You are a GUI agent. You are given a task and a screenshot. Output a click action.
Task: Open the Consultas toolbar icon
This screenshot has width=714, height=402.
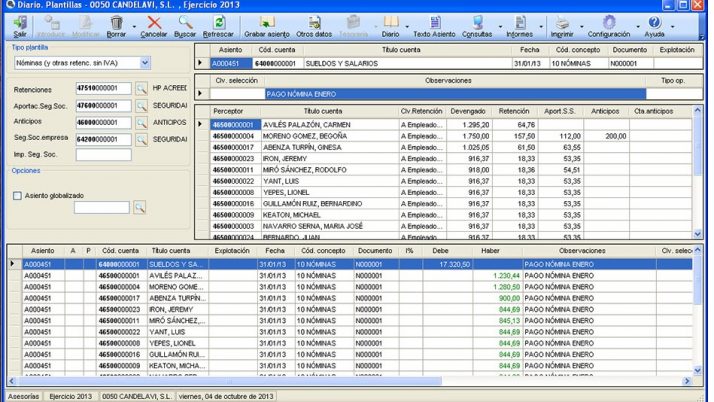[x=477, y=23]
